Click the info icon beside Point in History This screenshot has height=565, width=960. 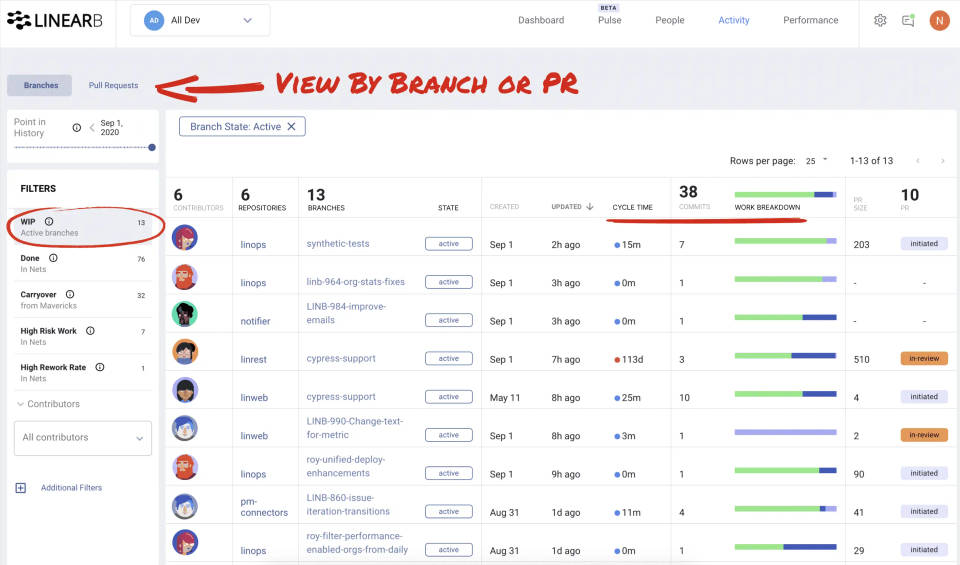pyautogui.click(x=77, y=128)
